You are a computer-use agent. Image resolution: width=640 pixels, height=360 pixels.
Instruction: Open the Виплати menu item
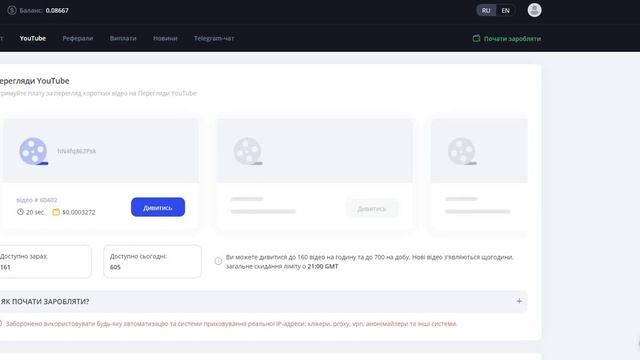point(123,38)
